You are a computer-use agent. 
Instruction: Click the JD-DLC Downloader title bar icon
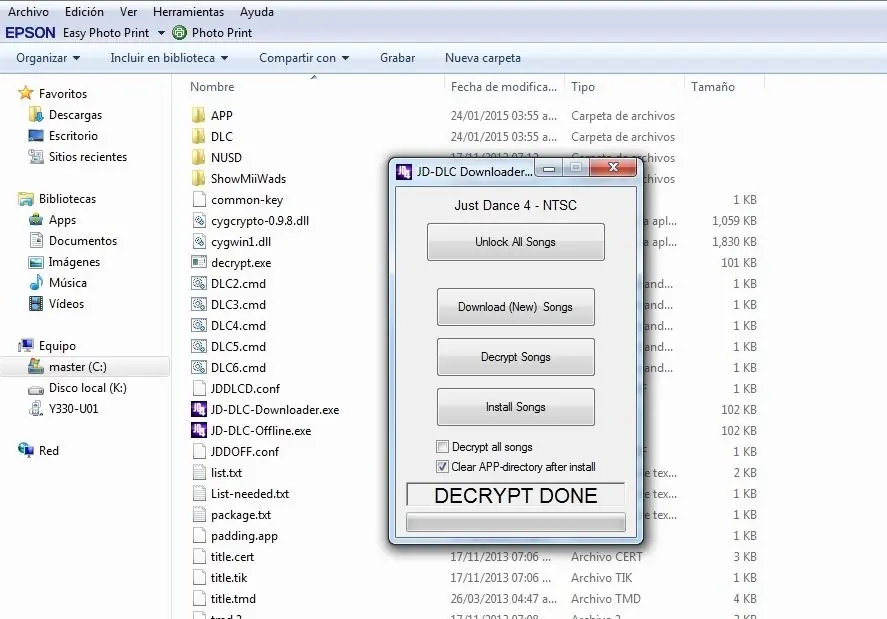tap(404, 171)
